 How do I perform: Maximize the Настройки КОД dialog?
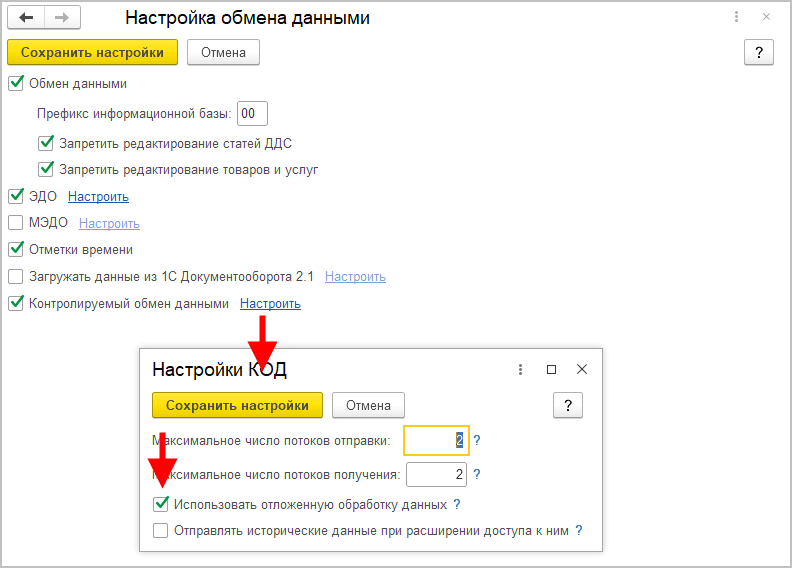552,370
